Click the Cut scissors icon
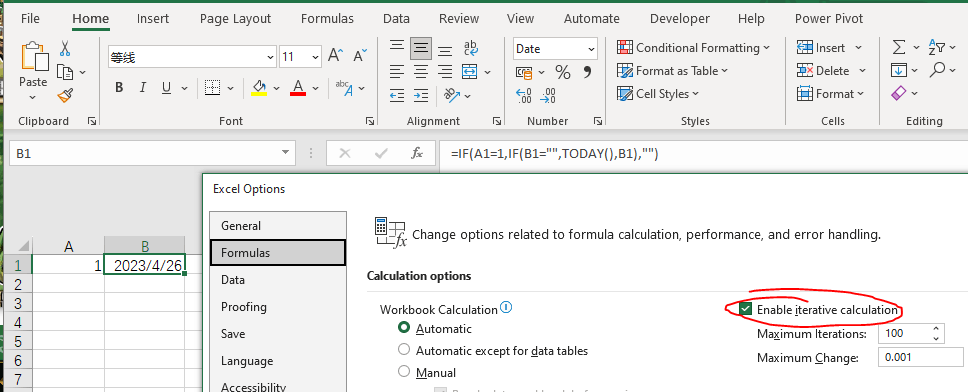The image size is (968, 392). [x=65, y=48]
